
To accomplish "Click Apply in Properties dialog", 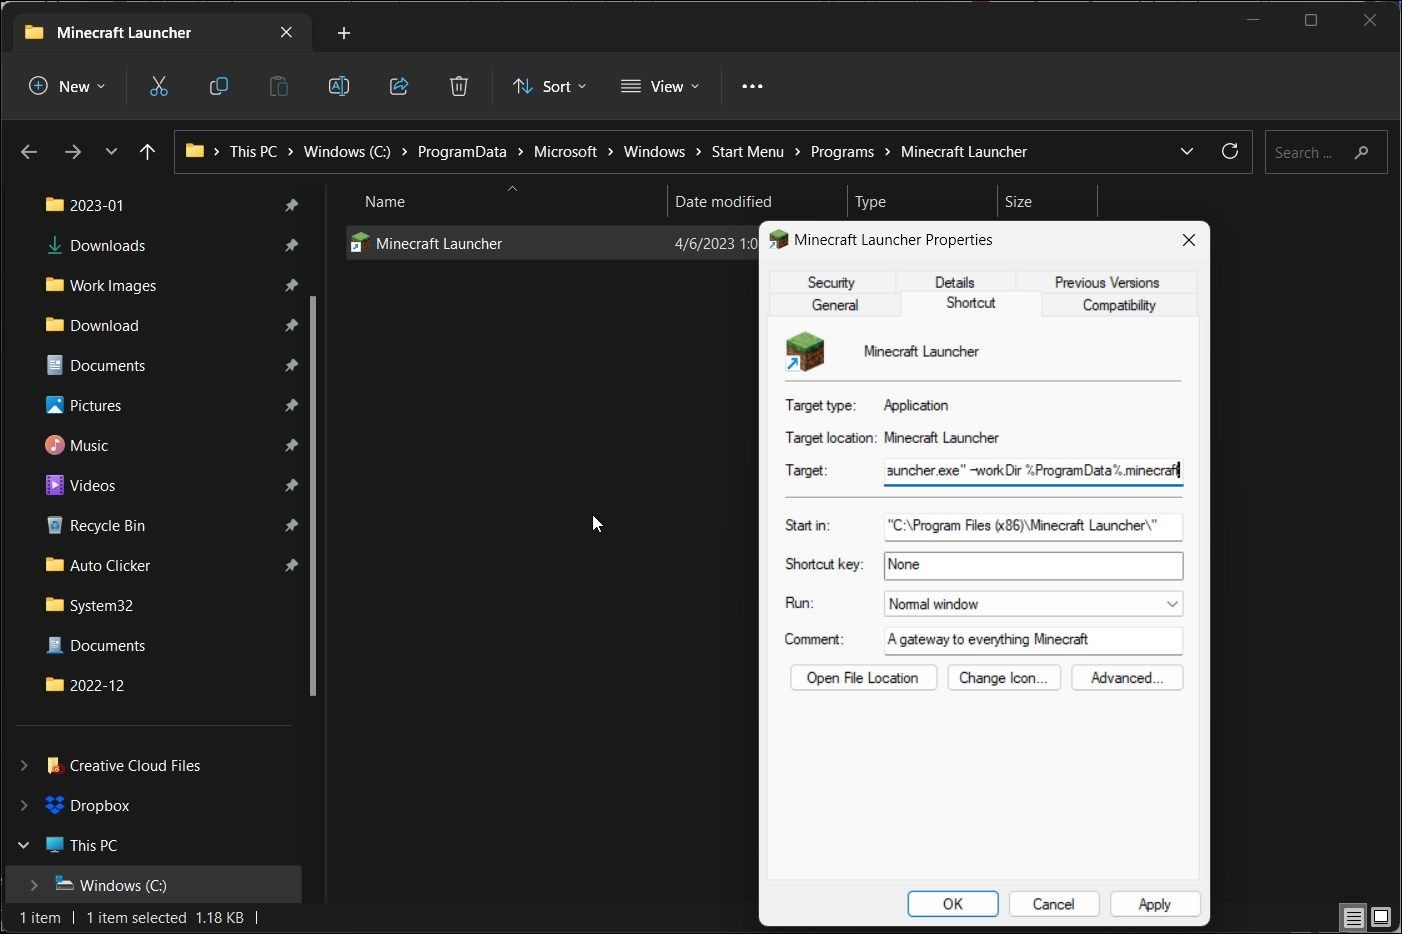I will tap(1154, 904).
